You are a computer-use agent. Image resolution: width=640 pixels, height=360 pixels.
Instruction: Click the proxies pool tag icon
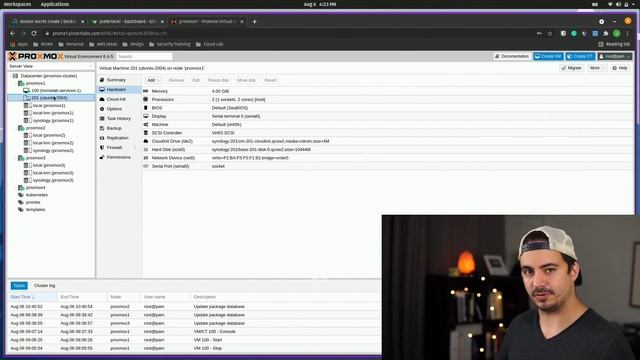pos(21,202)
